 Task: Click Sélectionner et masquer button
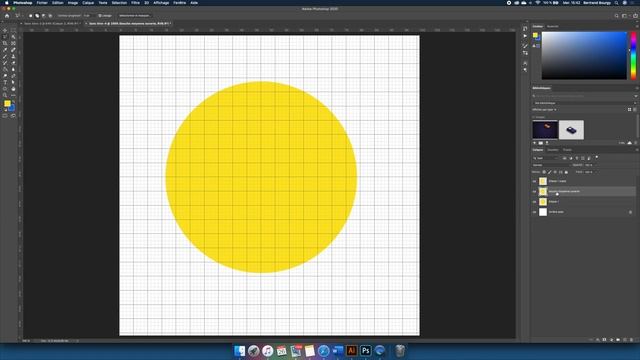point(134,16)
